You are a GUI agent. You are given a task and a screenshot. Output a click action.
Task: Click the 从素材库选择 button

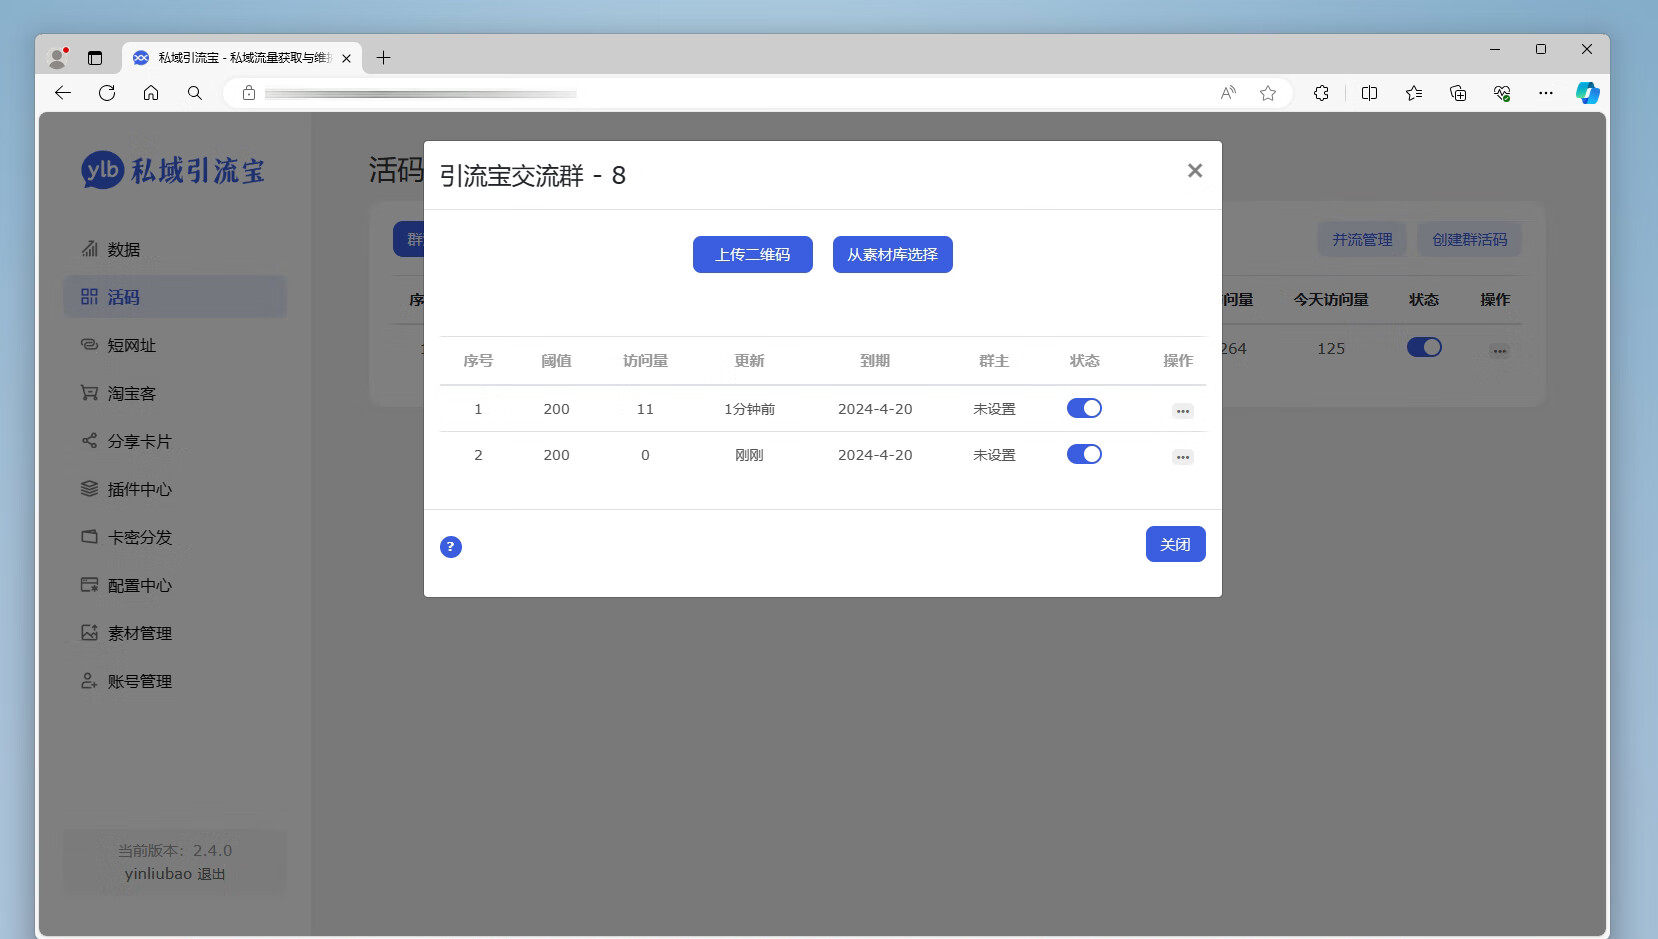[891, 254]
